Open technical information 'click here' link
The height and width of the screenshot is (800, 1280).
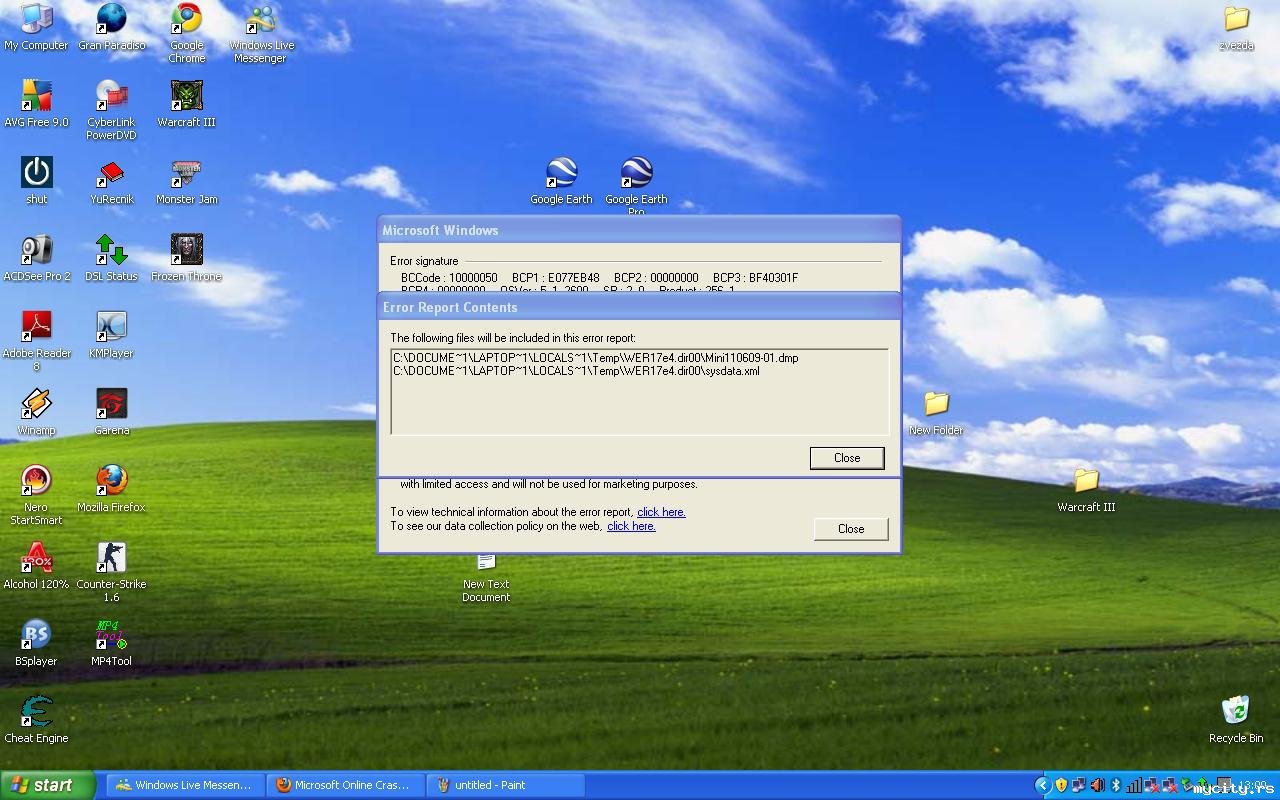tap(661, 512)
